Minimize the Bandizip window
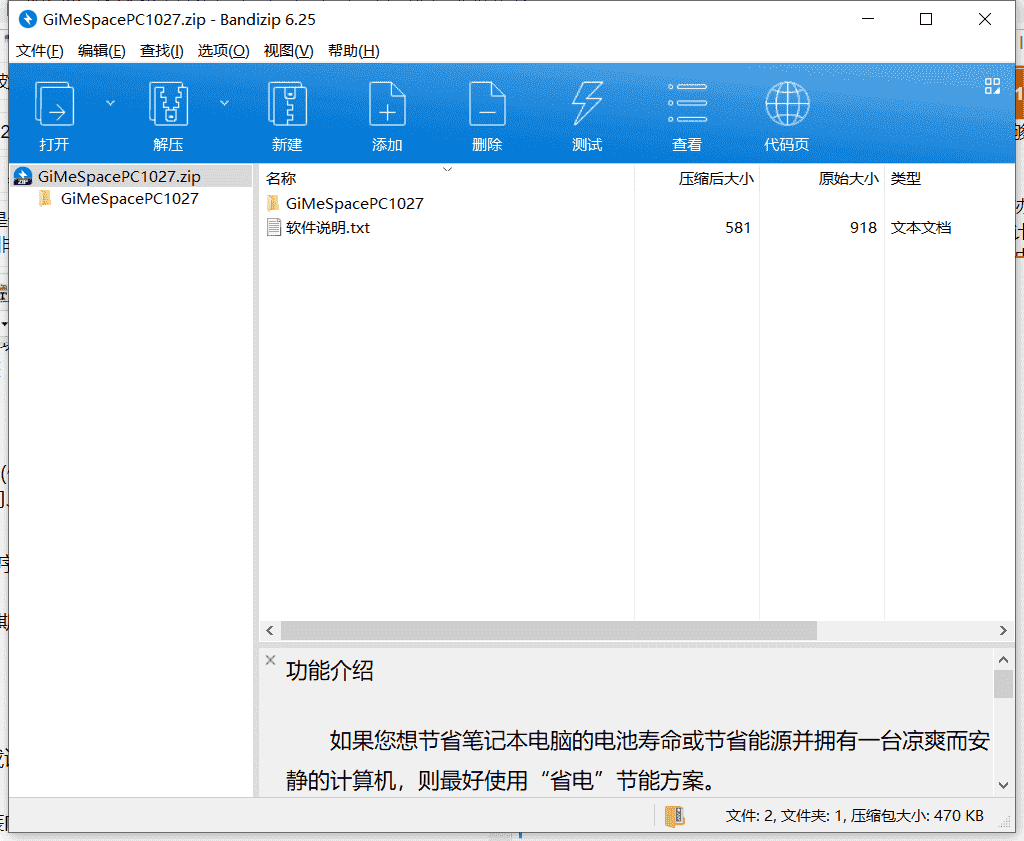This screenshot has height=841, width=1024. coord(868,19)
